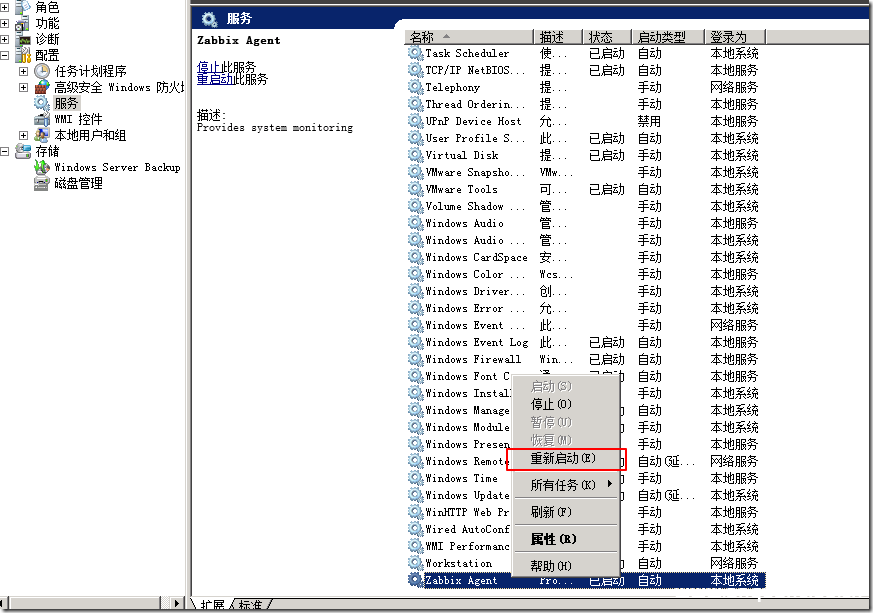Switch to the 扩展 tab

pos(213,604)
